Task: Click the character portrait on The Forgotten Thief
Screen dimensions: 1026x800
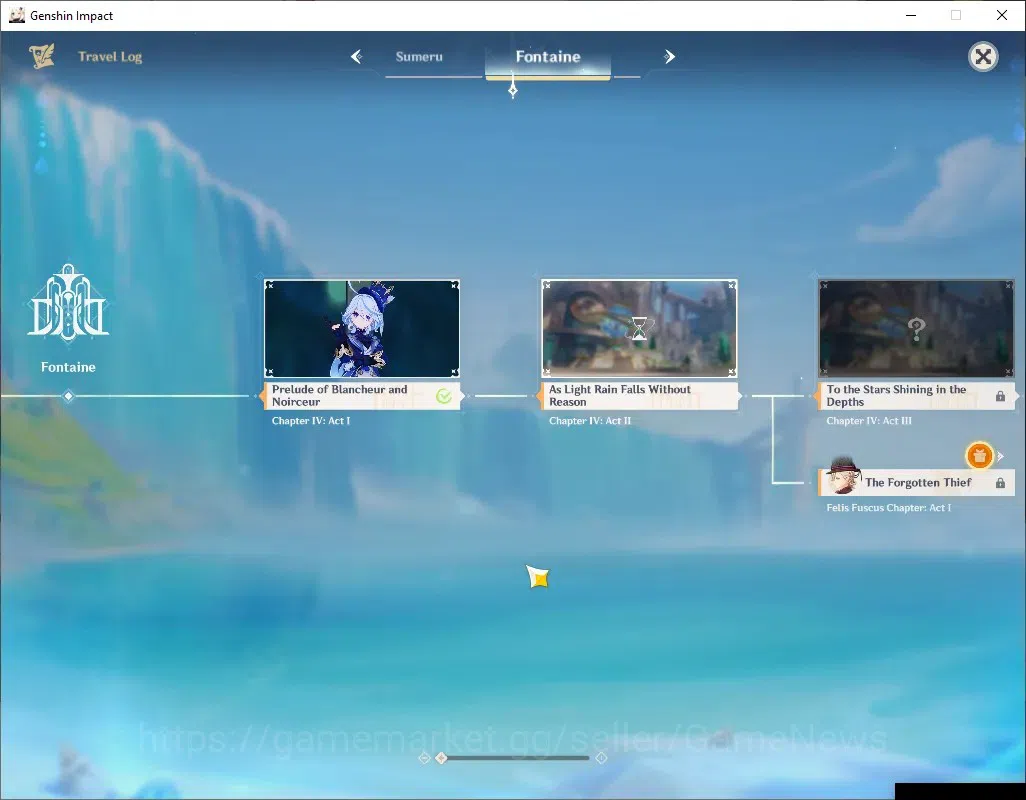Action: tap(843, 476)
